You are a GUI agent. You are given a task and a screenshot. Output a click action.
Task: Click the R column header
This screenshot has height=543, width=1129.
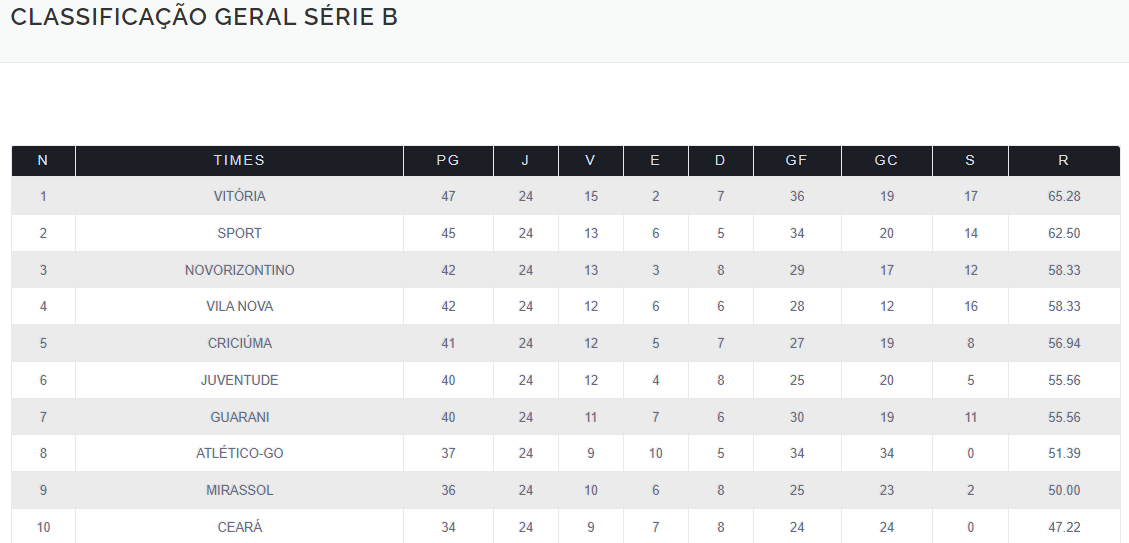coord(1063,160)
